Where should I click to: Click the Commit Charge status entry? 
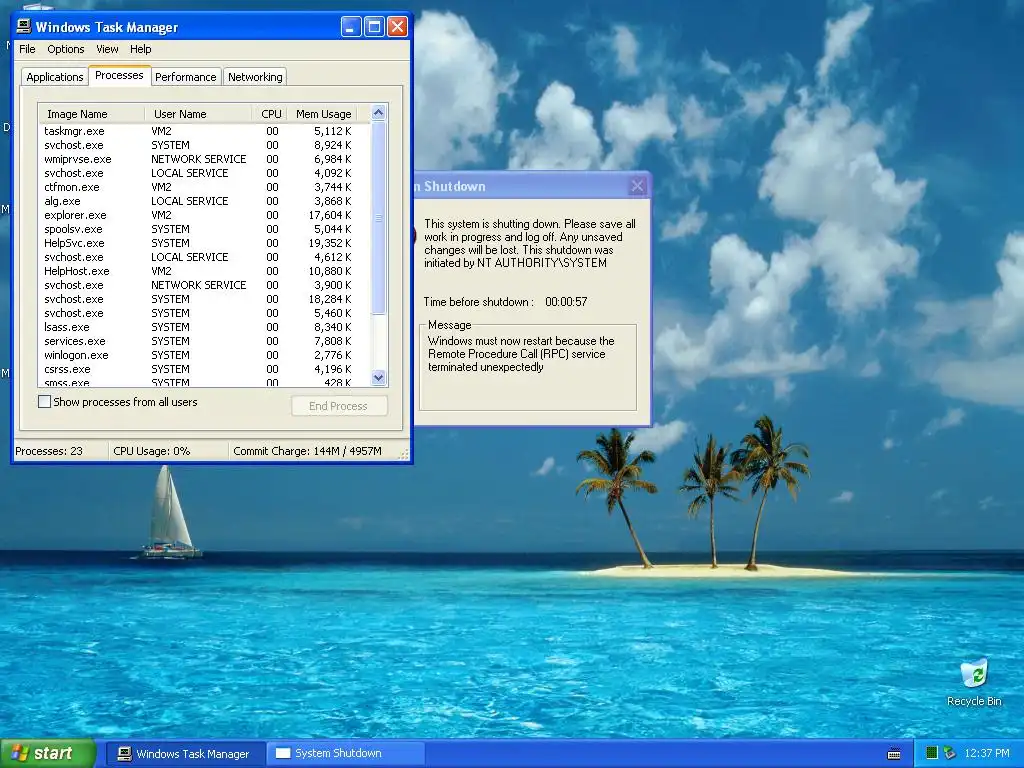point(308,451)
